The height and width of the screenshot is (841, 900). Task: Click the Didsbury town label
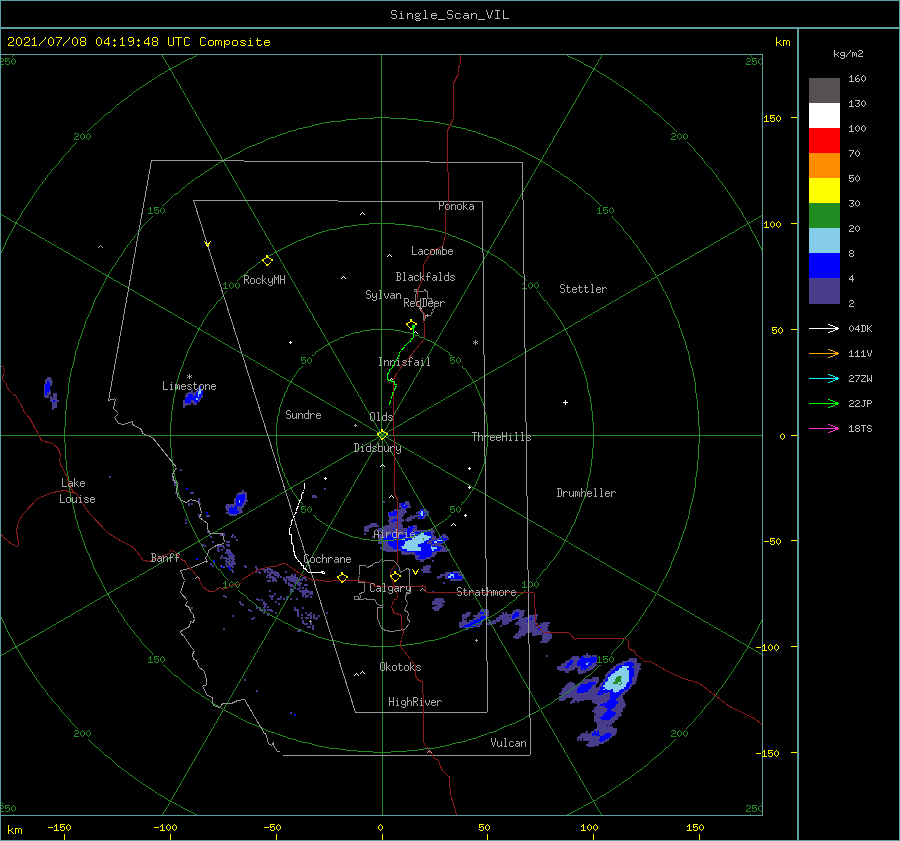377,448
